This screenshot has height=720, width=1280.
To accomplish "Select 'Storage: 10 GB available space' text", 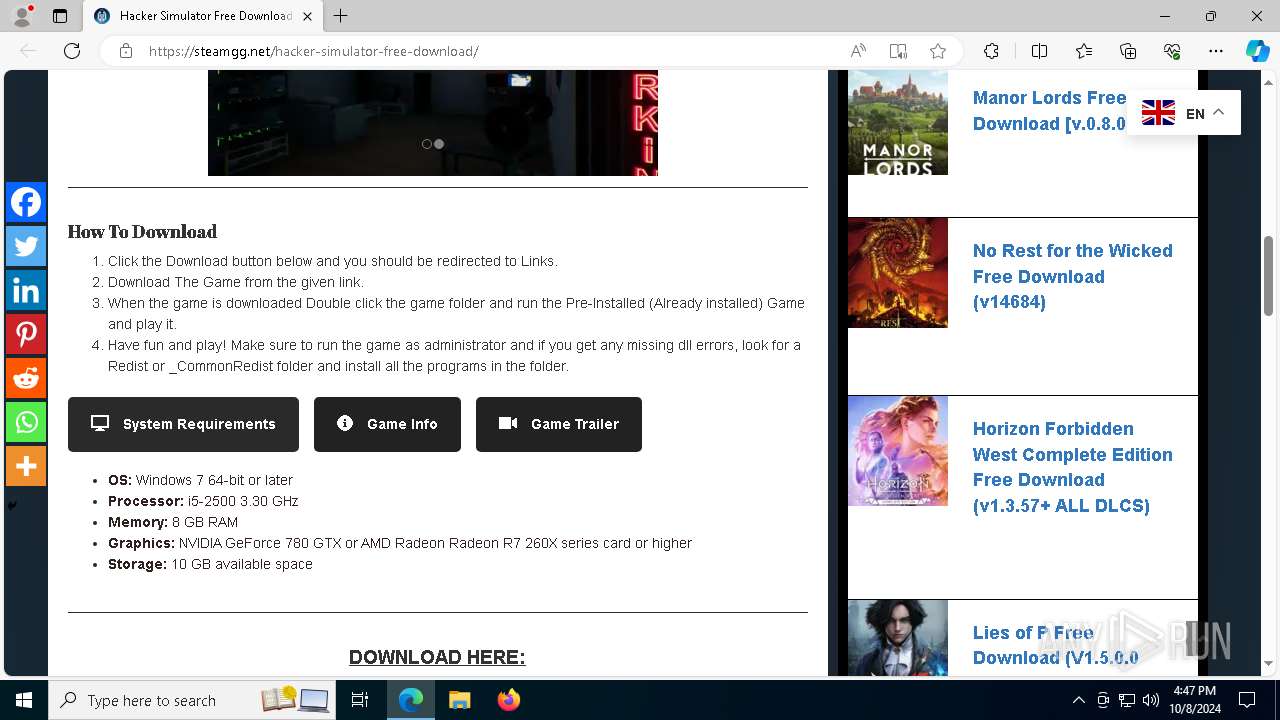I will click(210, 564).
